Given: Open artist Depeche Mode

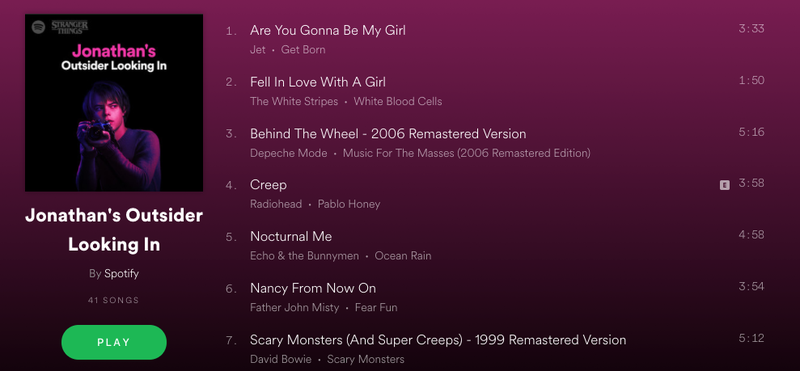Looking at the screenshot, I should (289, 153).
